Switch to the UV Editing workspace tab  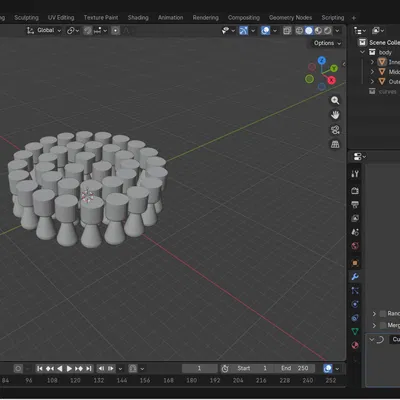[61, 17]
